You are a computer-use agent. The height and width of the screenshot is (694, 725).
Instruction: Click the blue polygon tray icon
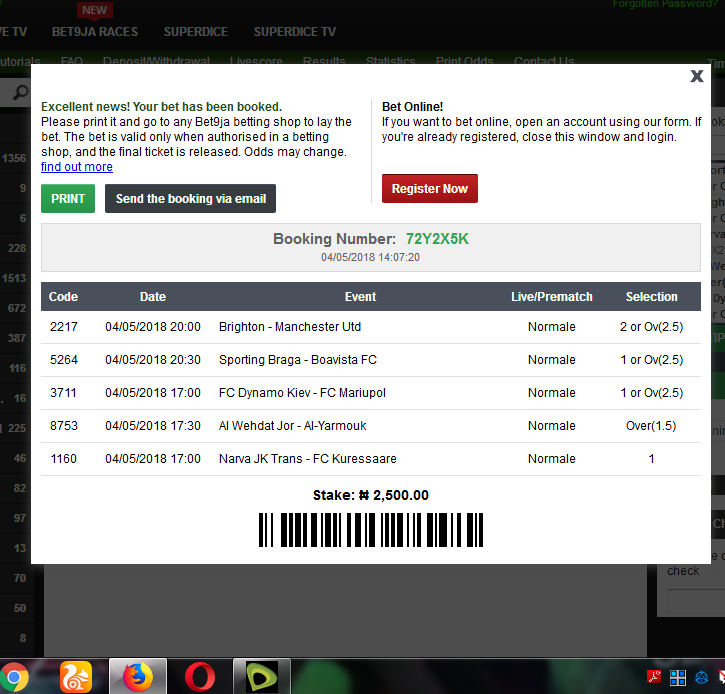click(702, 678)
